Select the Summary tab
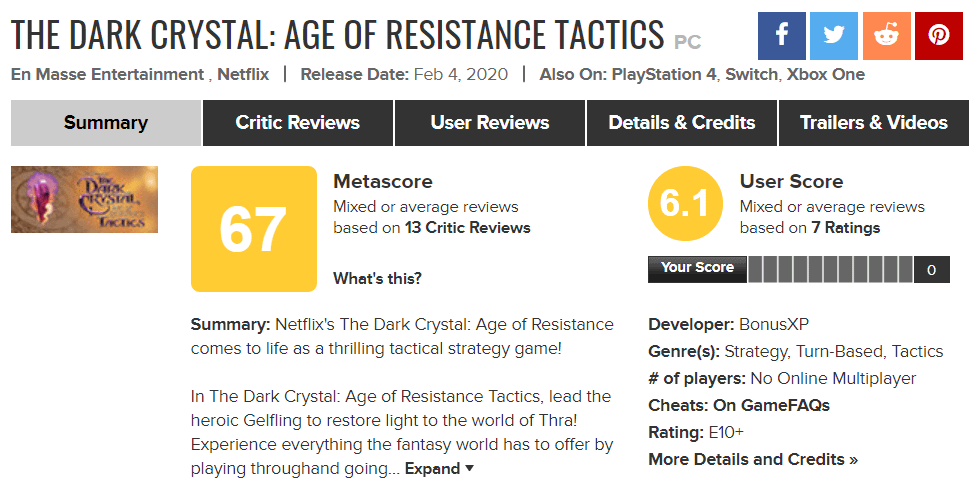This screenshot has height=480, width=978. pyautogui.click(x=105, y=123)
